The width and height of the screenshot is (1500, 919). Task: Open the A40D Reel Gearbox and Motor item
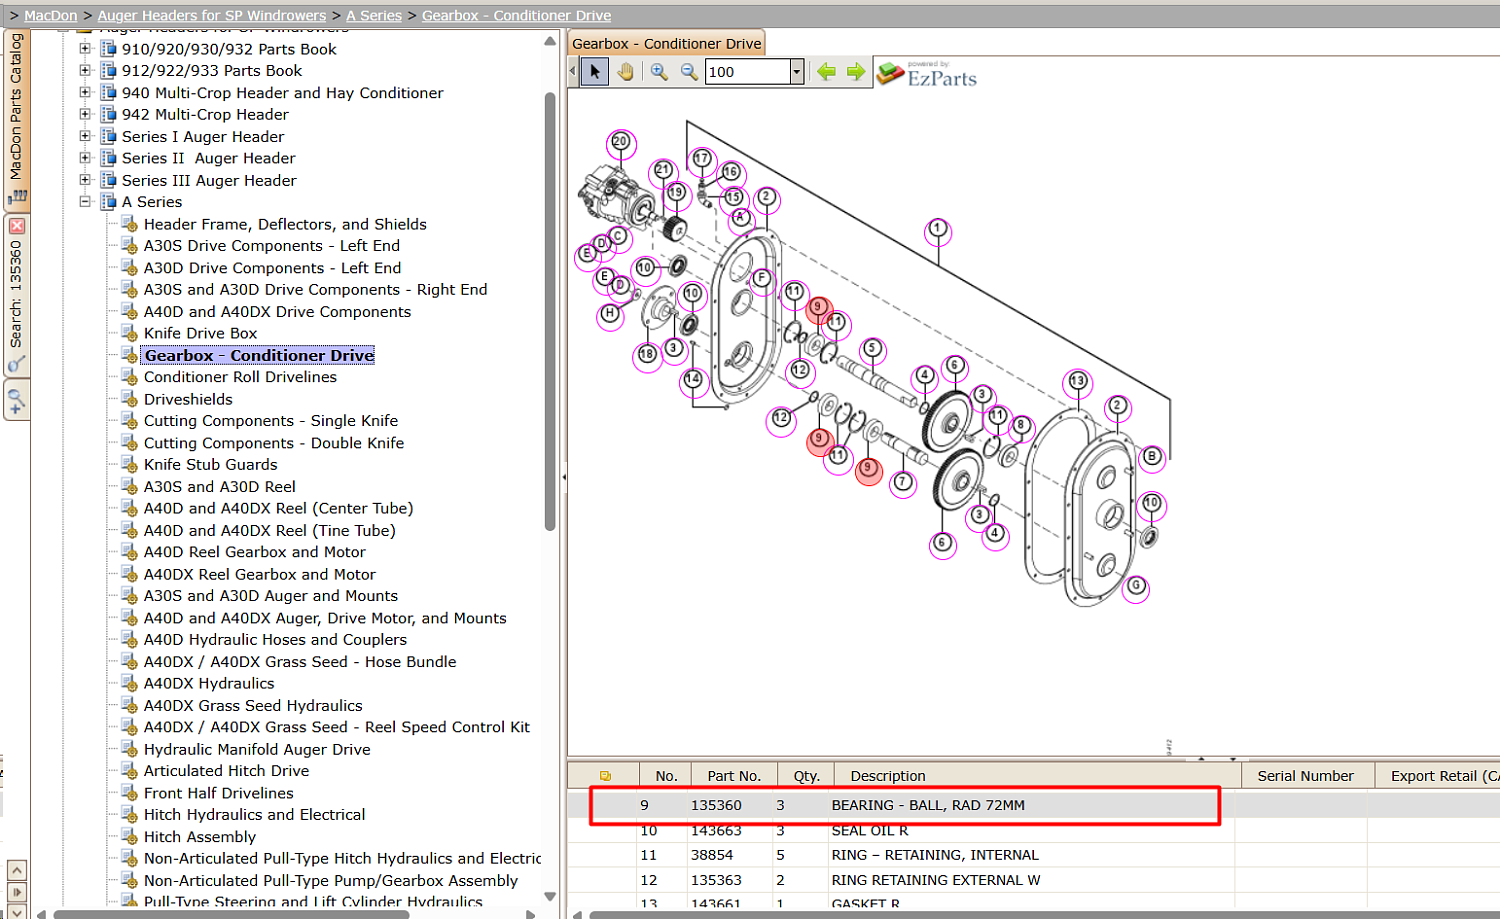255,552
